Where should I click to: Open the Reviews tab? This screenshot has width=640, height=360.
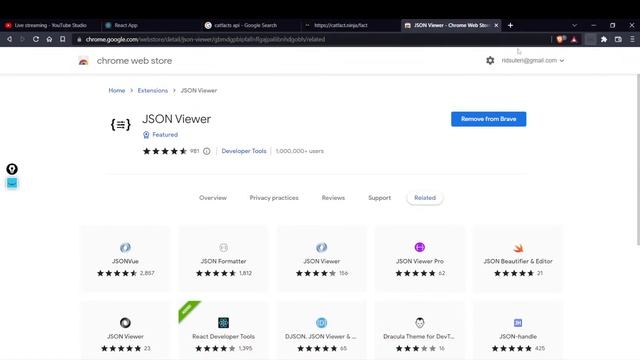(x=333, y=198)
